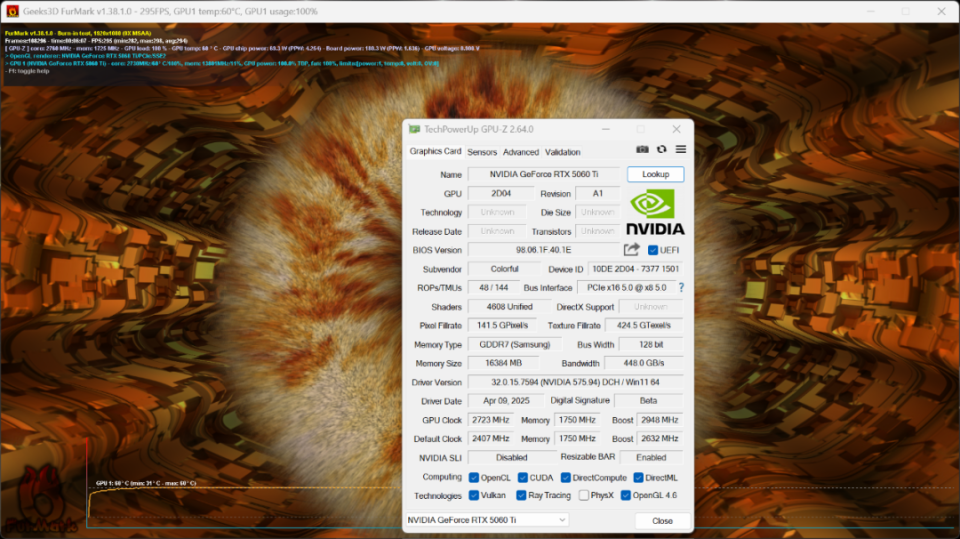Click the Resizable BAR value Enabled
960x539 pixels.
[x=651, y=458]
